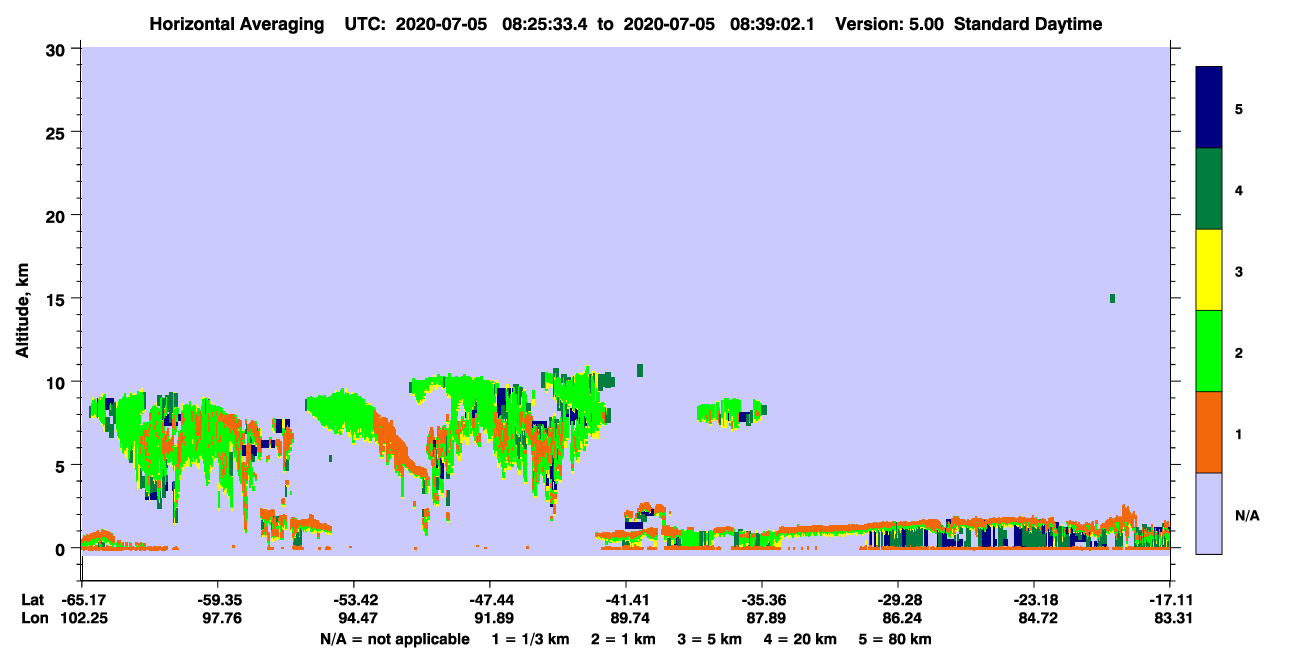Click the bright green level 2 color swatch

point(1209,351)
